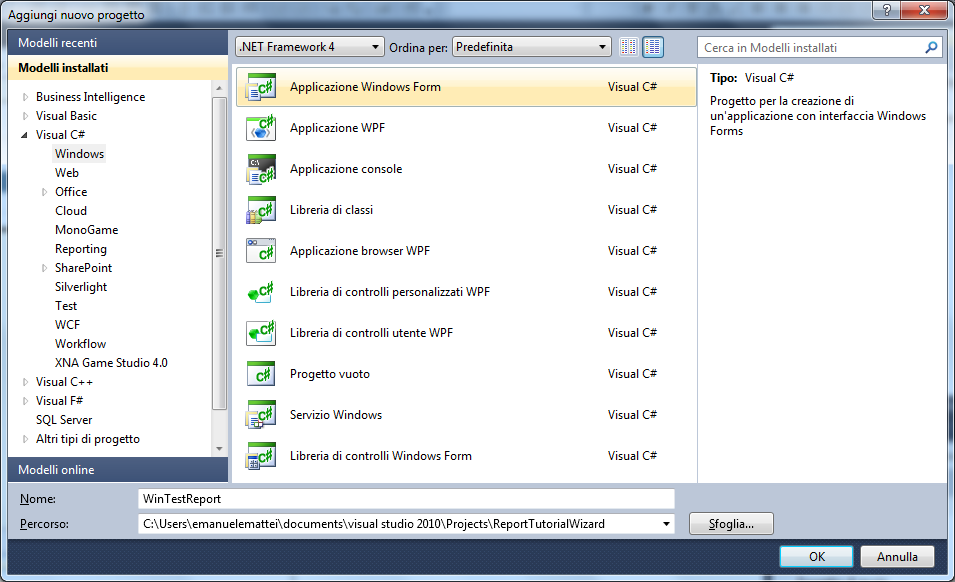This screenshot has height=582, width=955.
Task: Select the SQL Server tree item
Action: click(64, 420)
